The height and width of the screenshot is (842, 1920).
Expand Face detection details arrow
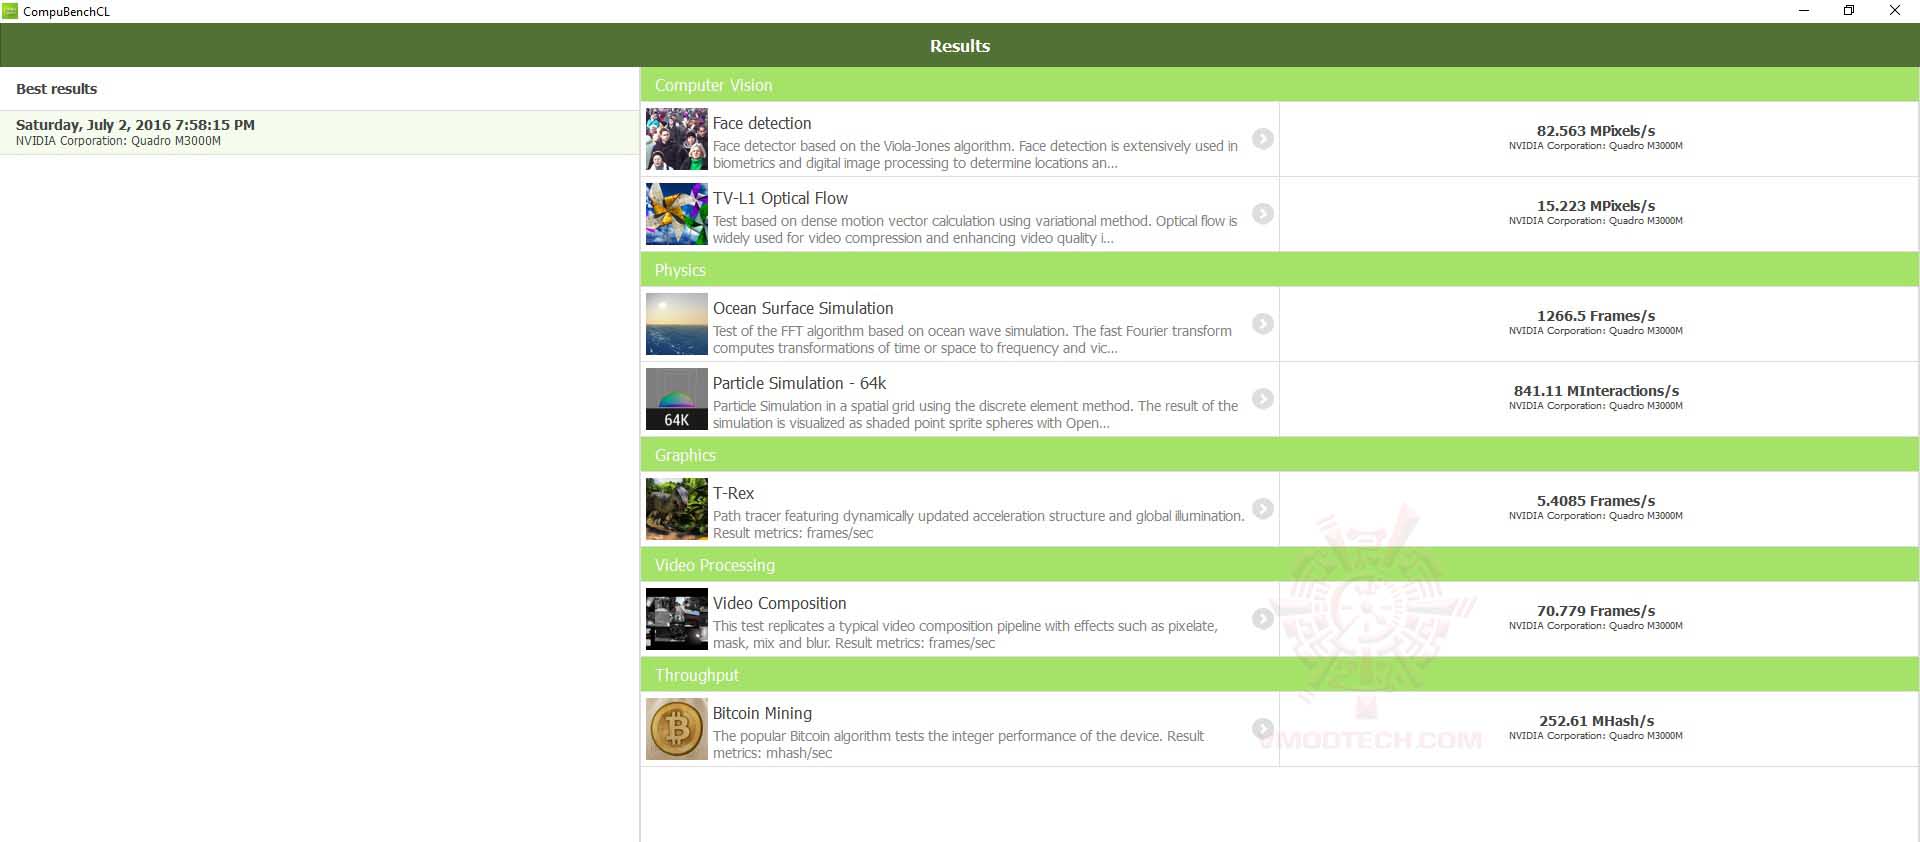coord(1263,139)
